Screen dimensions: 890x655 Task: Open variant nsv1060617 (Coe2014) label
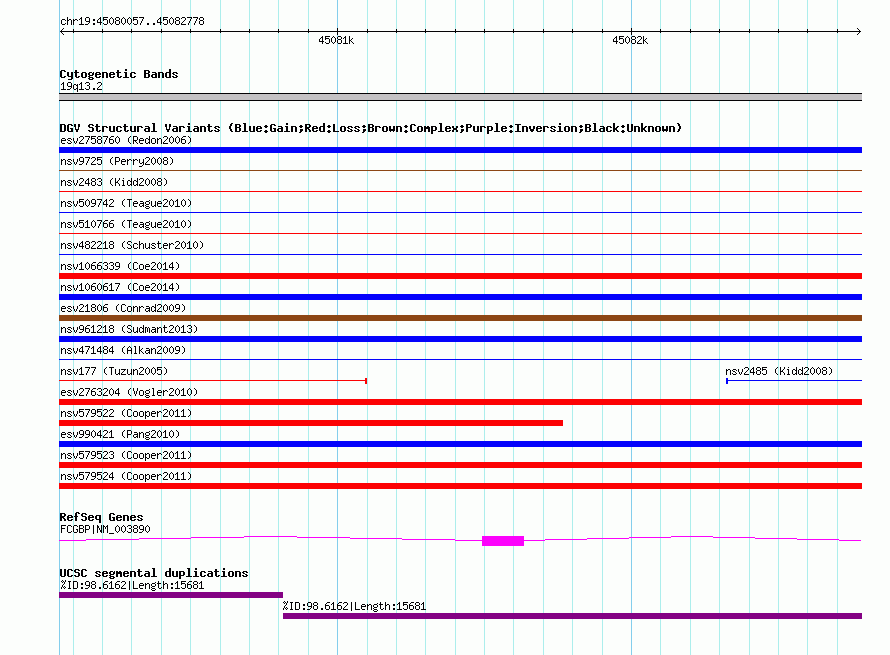point(120,287)
